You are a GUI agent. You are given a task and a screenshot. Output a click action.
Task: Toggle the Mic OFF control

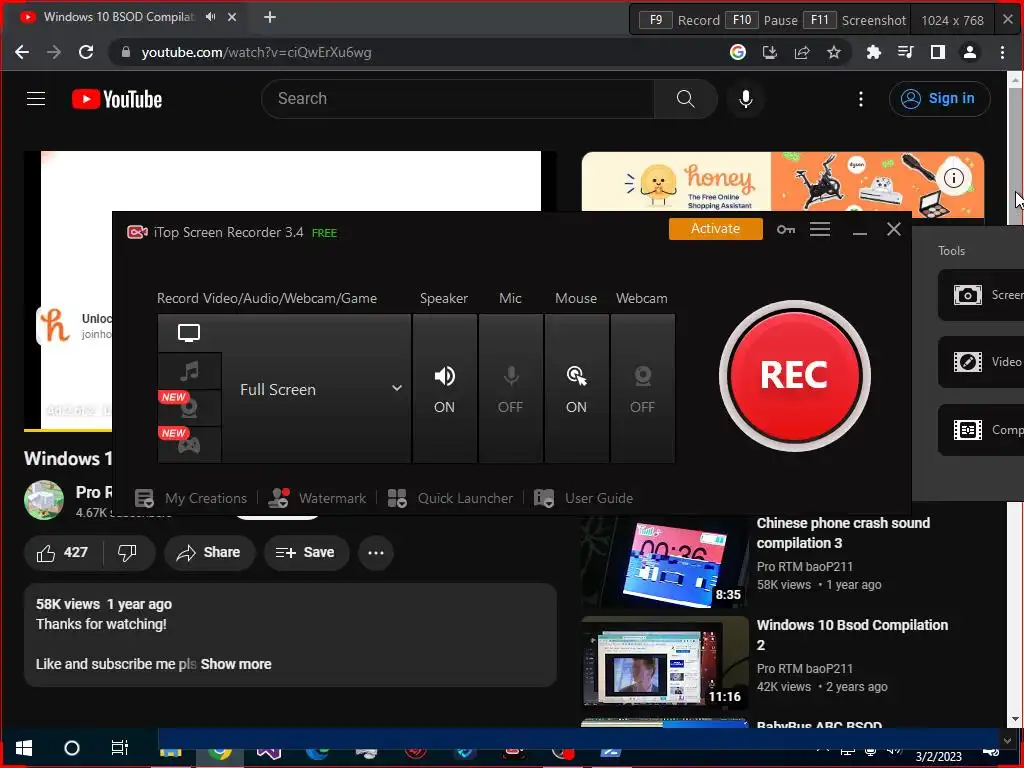coord(511,389)
